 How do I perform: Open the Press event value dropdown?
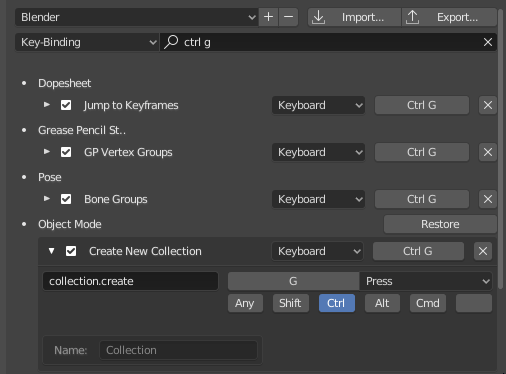[x=426, y=281]
